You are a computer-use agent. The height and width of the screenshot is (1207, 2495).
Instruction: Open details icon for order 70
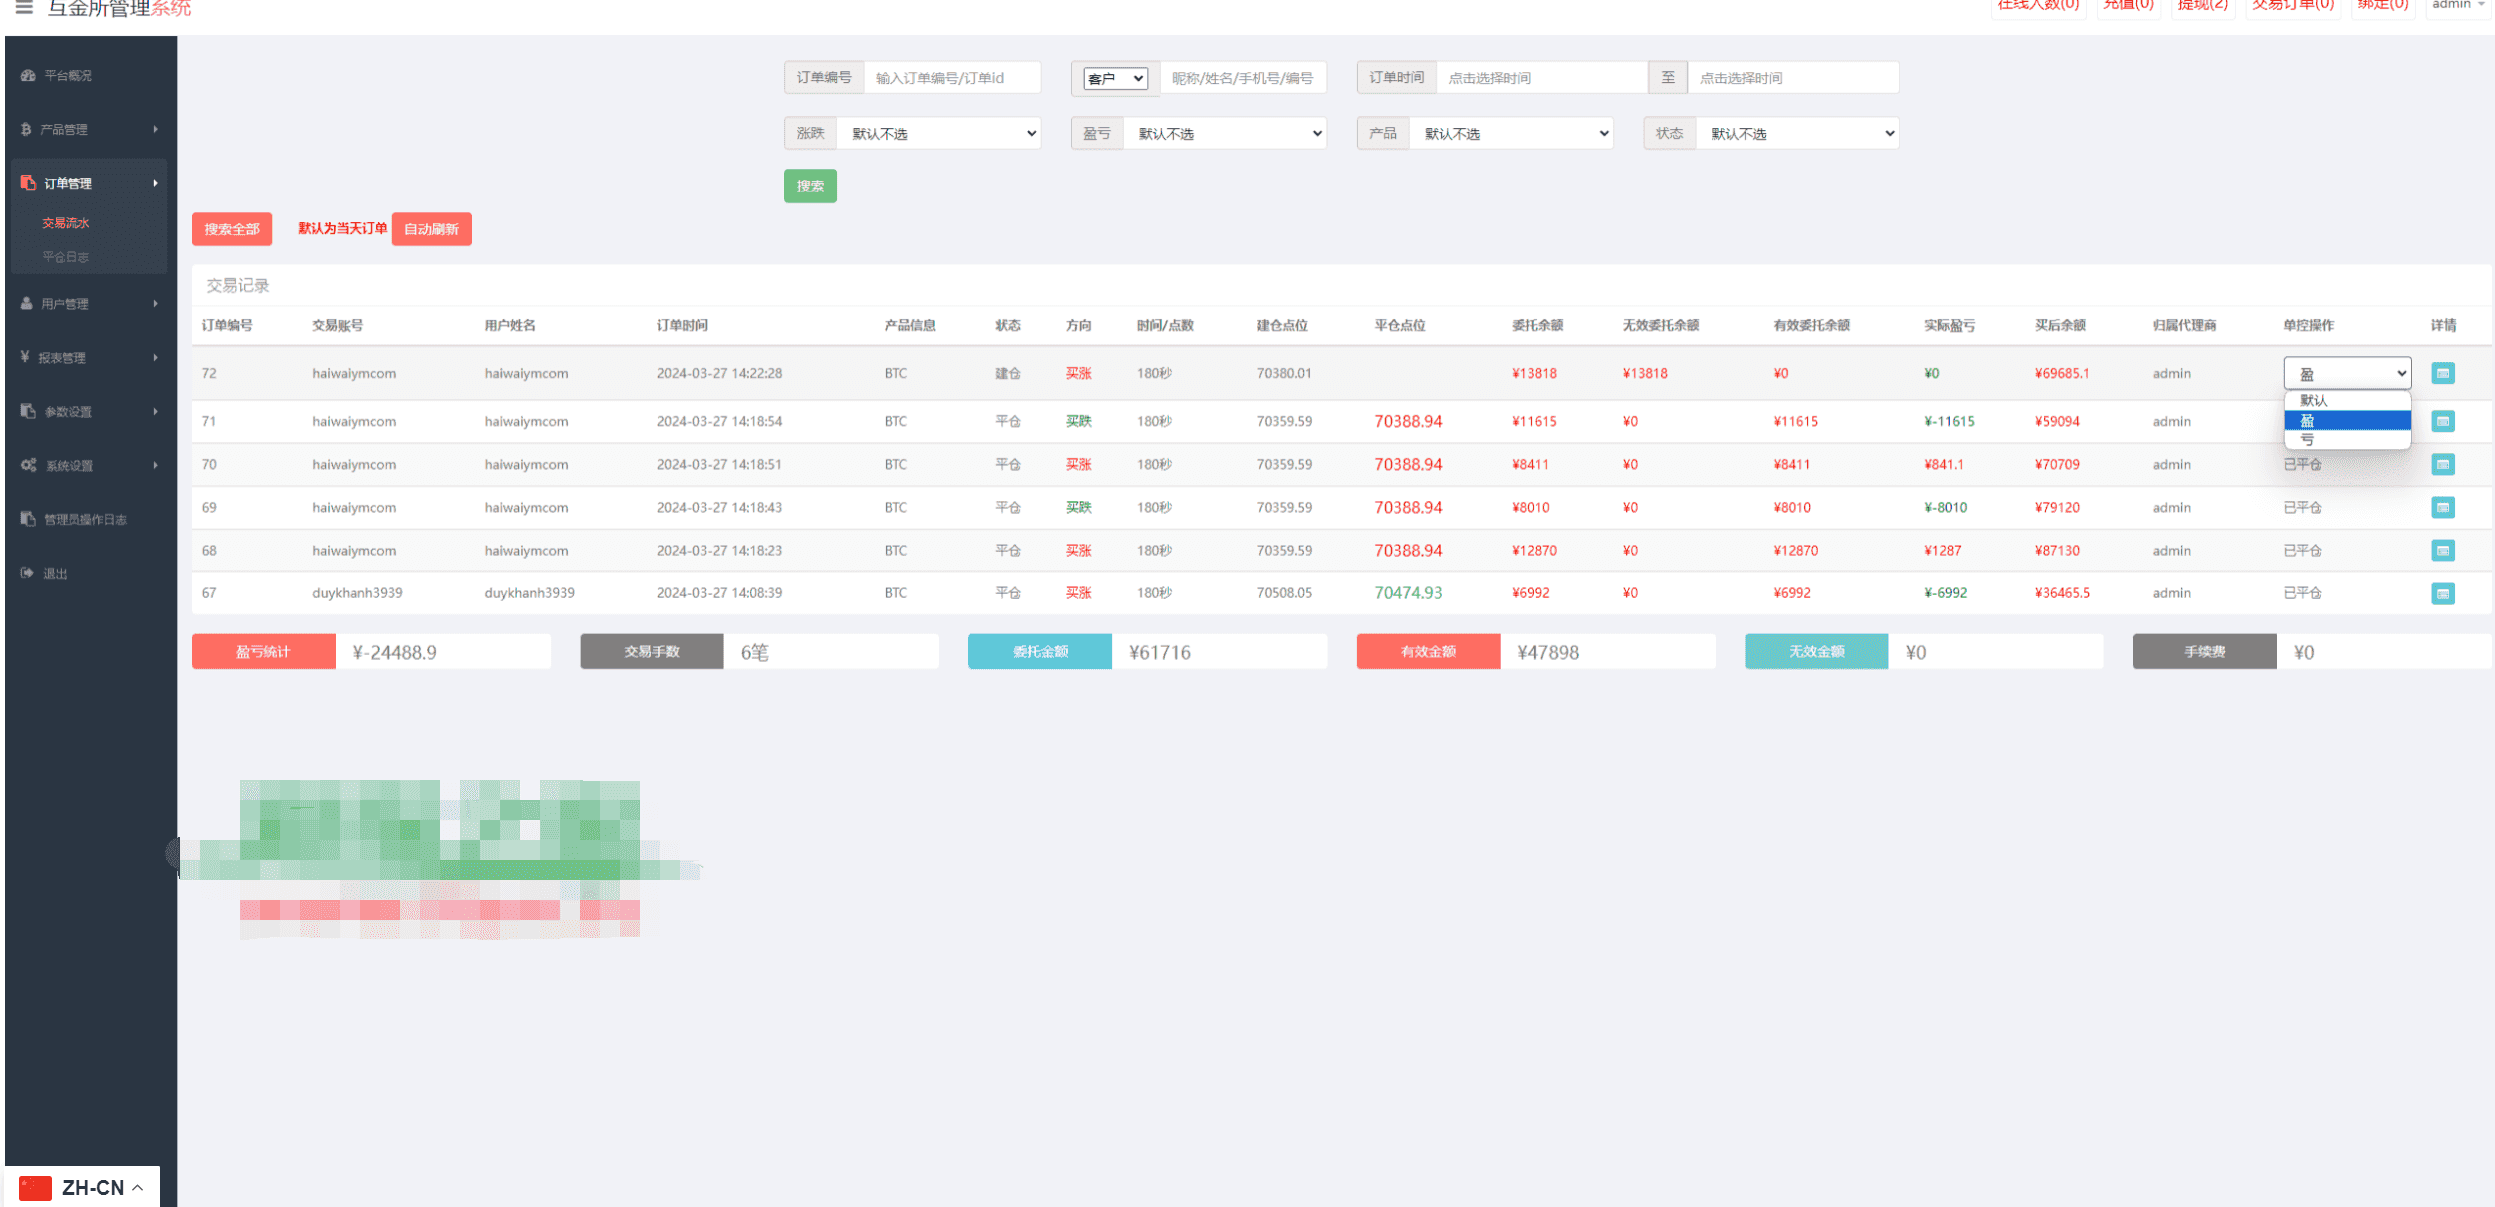coord(2442,464)
